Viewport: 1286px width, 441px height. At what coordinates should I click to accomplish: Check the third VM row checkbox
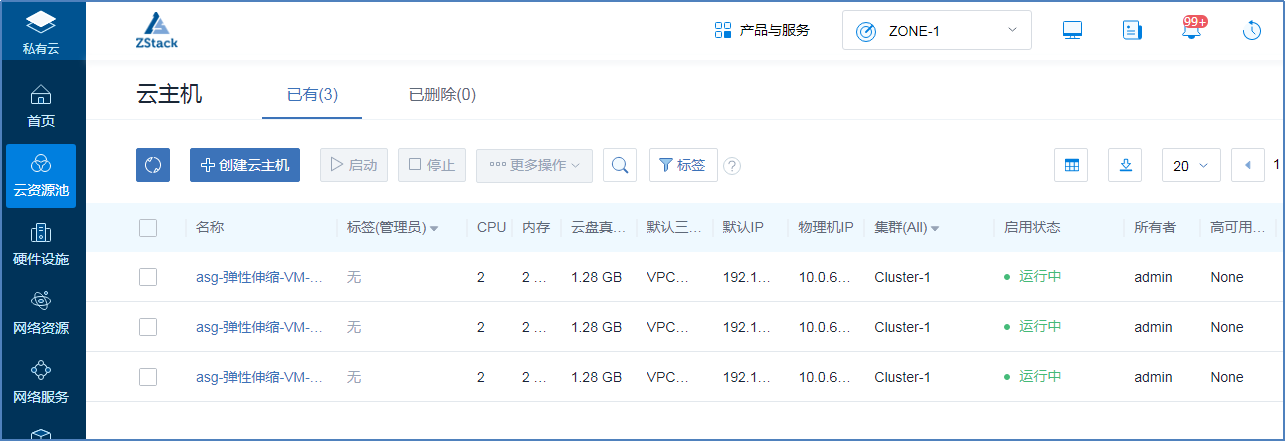(x=148, y=377)
